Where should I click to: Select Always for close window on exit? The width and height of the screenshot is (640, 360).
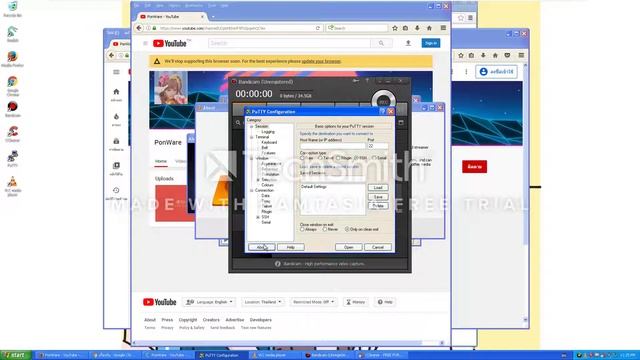[x=302, y=229]
